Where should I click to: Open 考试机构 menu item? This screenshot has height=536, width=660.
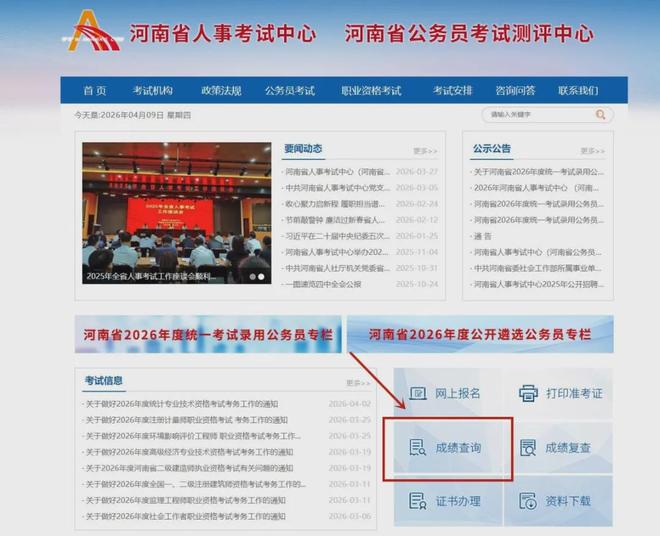(153, 91)
